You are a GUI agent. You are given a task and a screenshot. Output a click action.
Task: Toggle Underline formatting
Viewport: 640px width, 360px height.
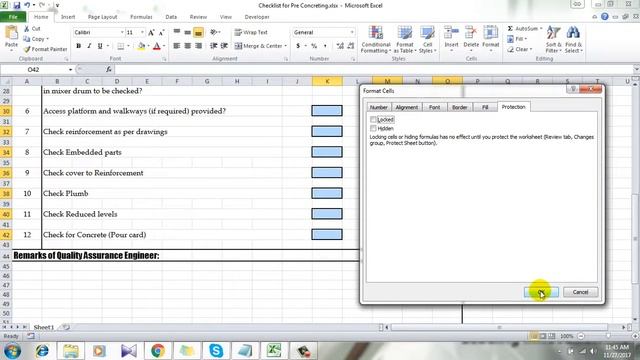click(100, 46)
